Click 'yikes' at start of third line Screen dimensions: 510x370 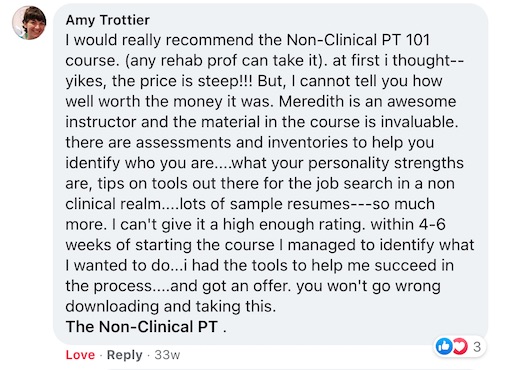[84, 81]
